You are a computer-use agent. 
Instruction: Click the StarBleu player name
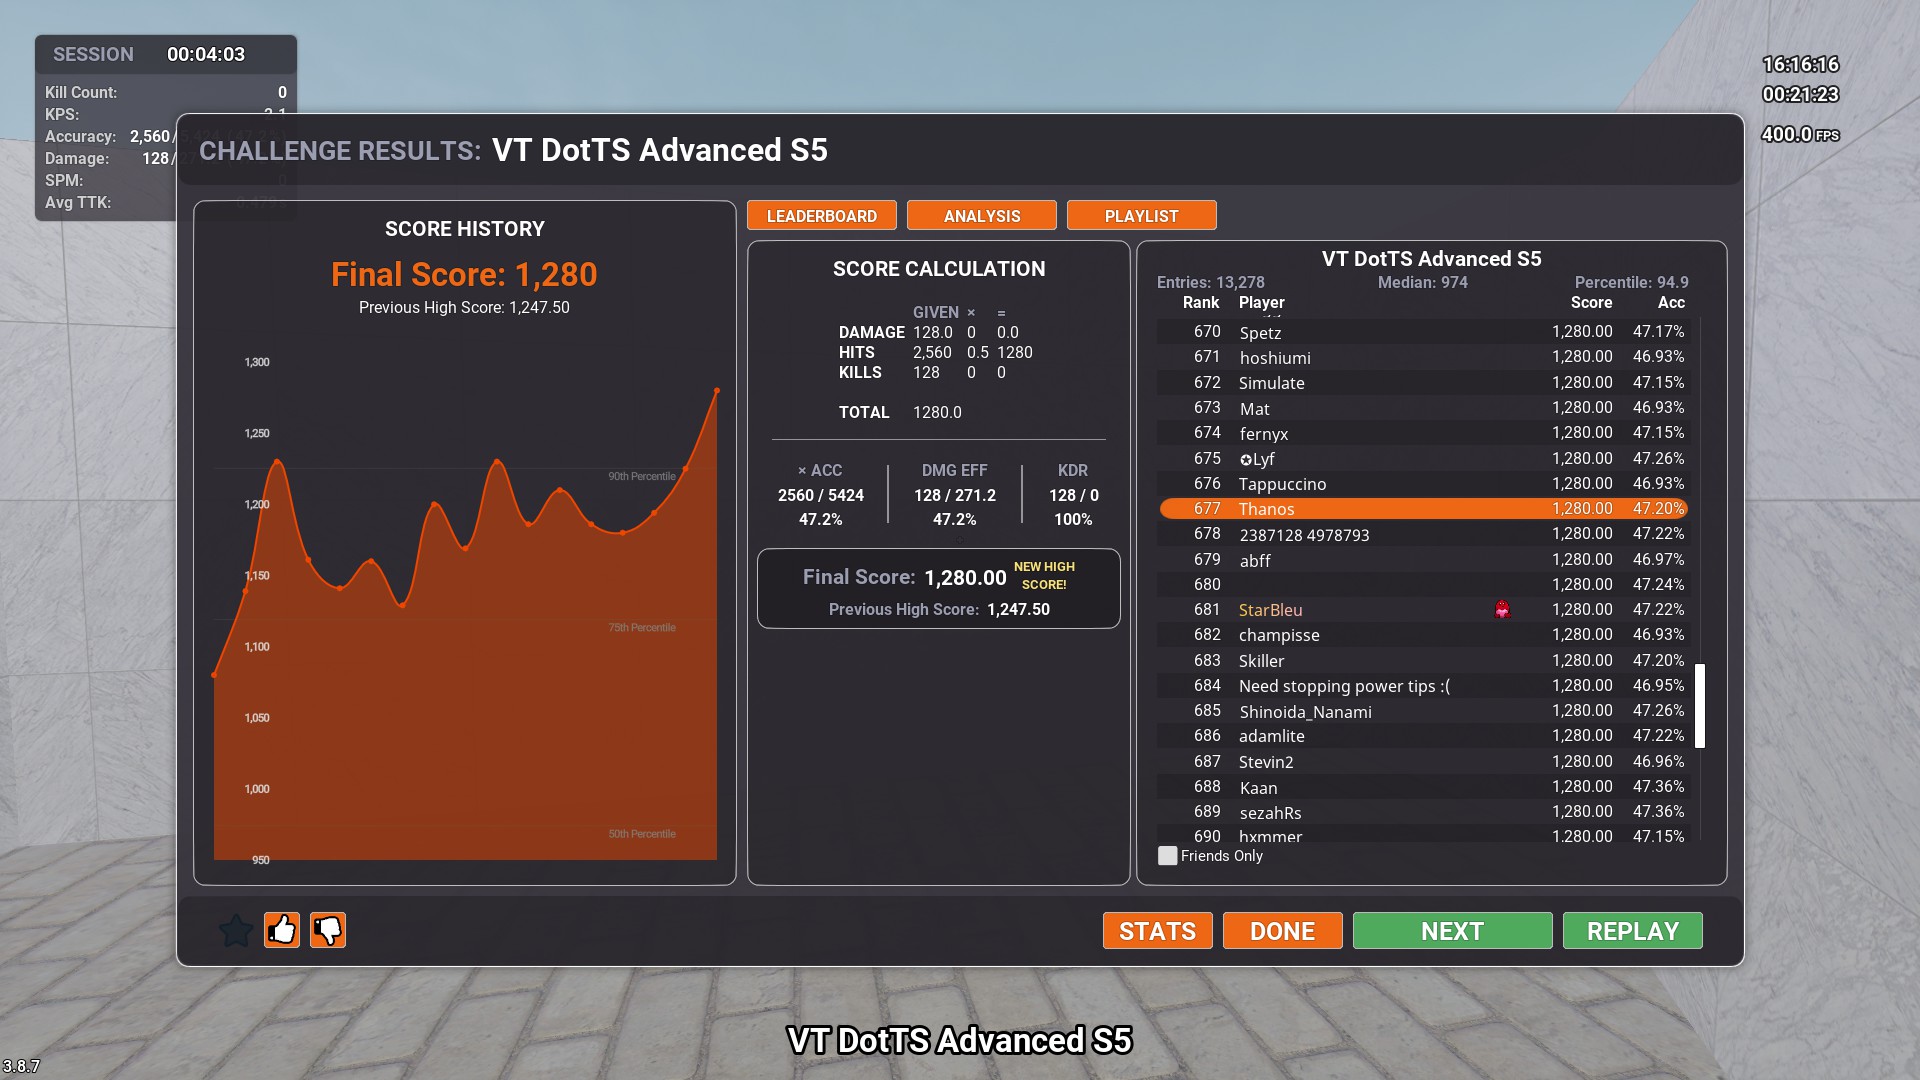1270,610
